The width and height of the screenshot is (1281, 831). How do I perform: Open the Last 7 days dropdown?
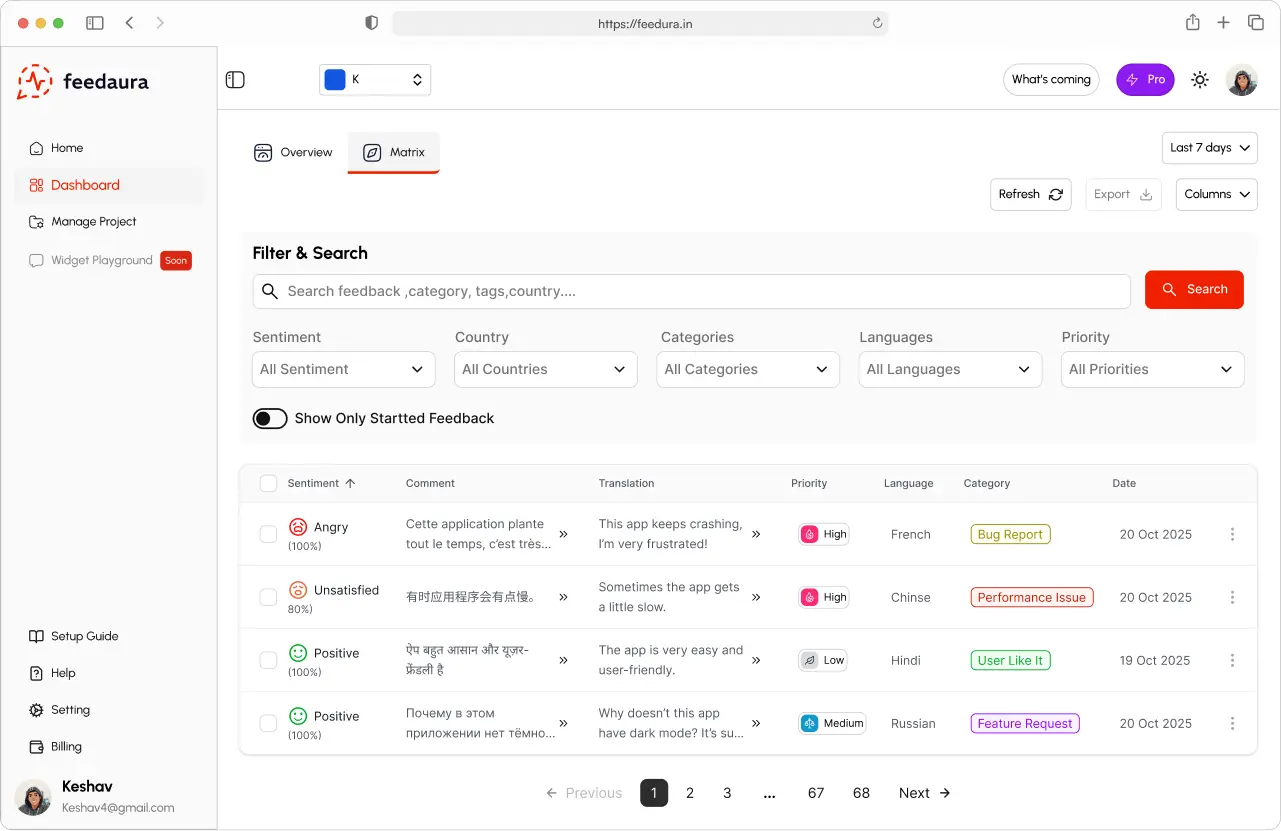pyautogui.click(x=1209, y=147)
